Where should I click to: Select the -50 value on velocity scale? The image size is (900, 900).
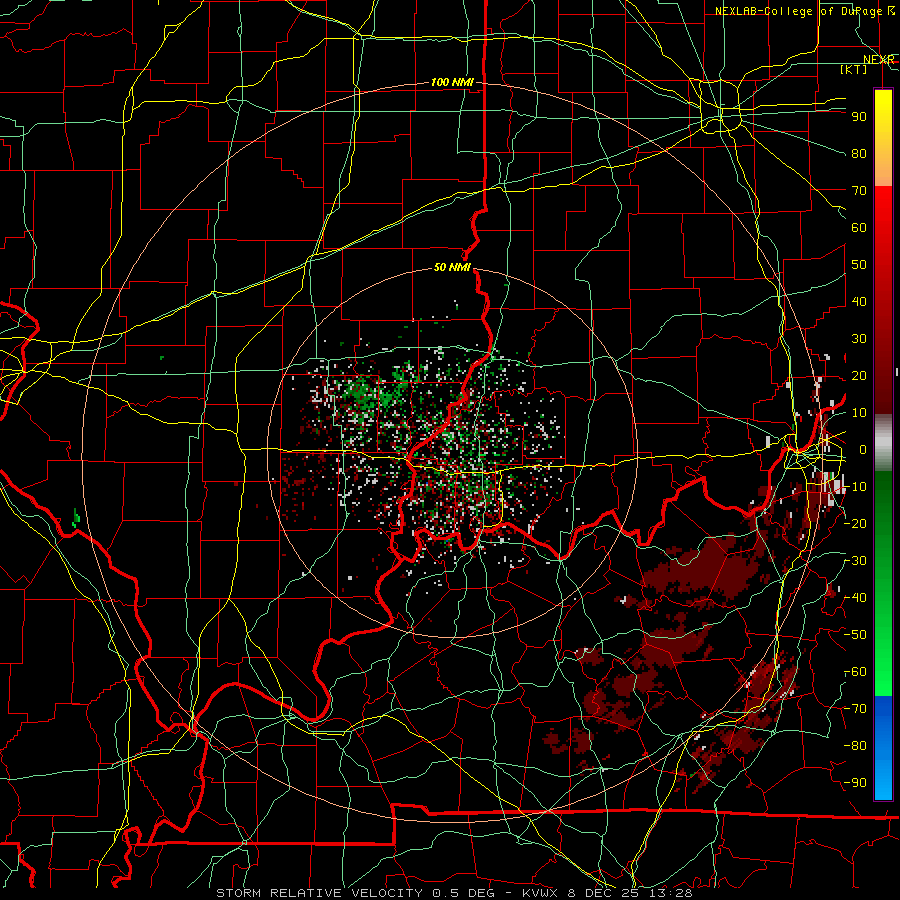click(x=855, y=635)
